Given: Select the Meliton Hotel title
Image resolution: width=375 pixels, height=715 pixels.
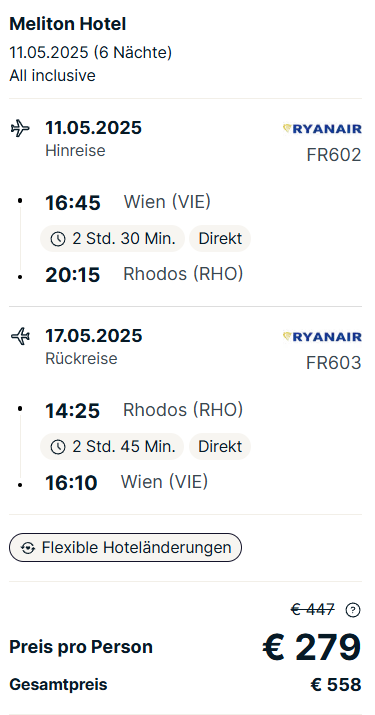Looking at the screenshot, I should (x=68, y=24).
